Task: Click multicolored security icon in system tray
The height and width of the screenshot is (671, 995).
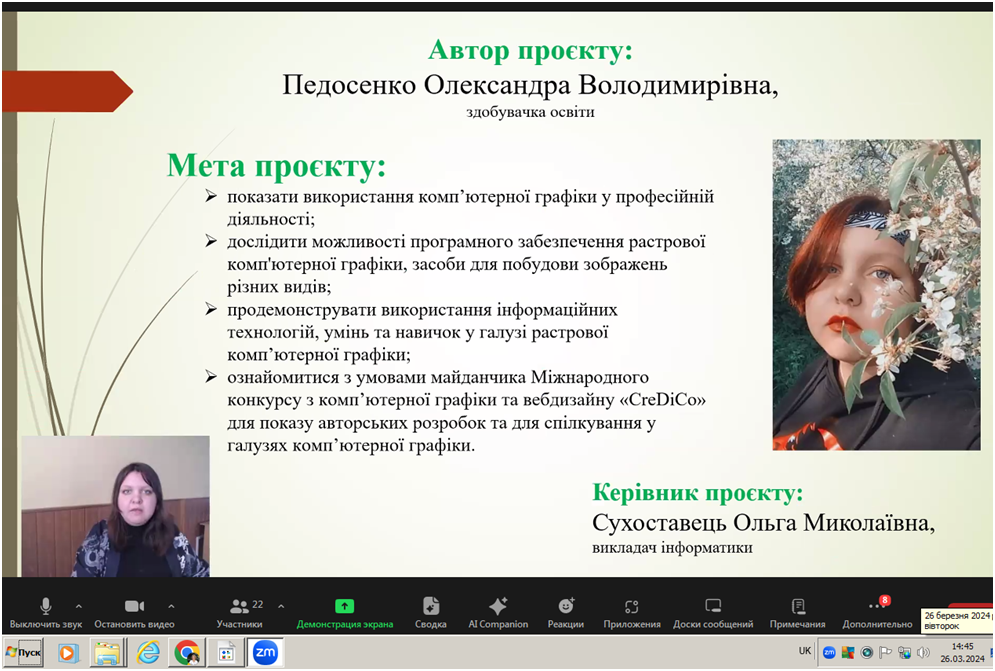Action: [848, 652]
